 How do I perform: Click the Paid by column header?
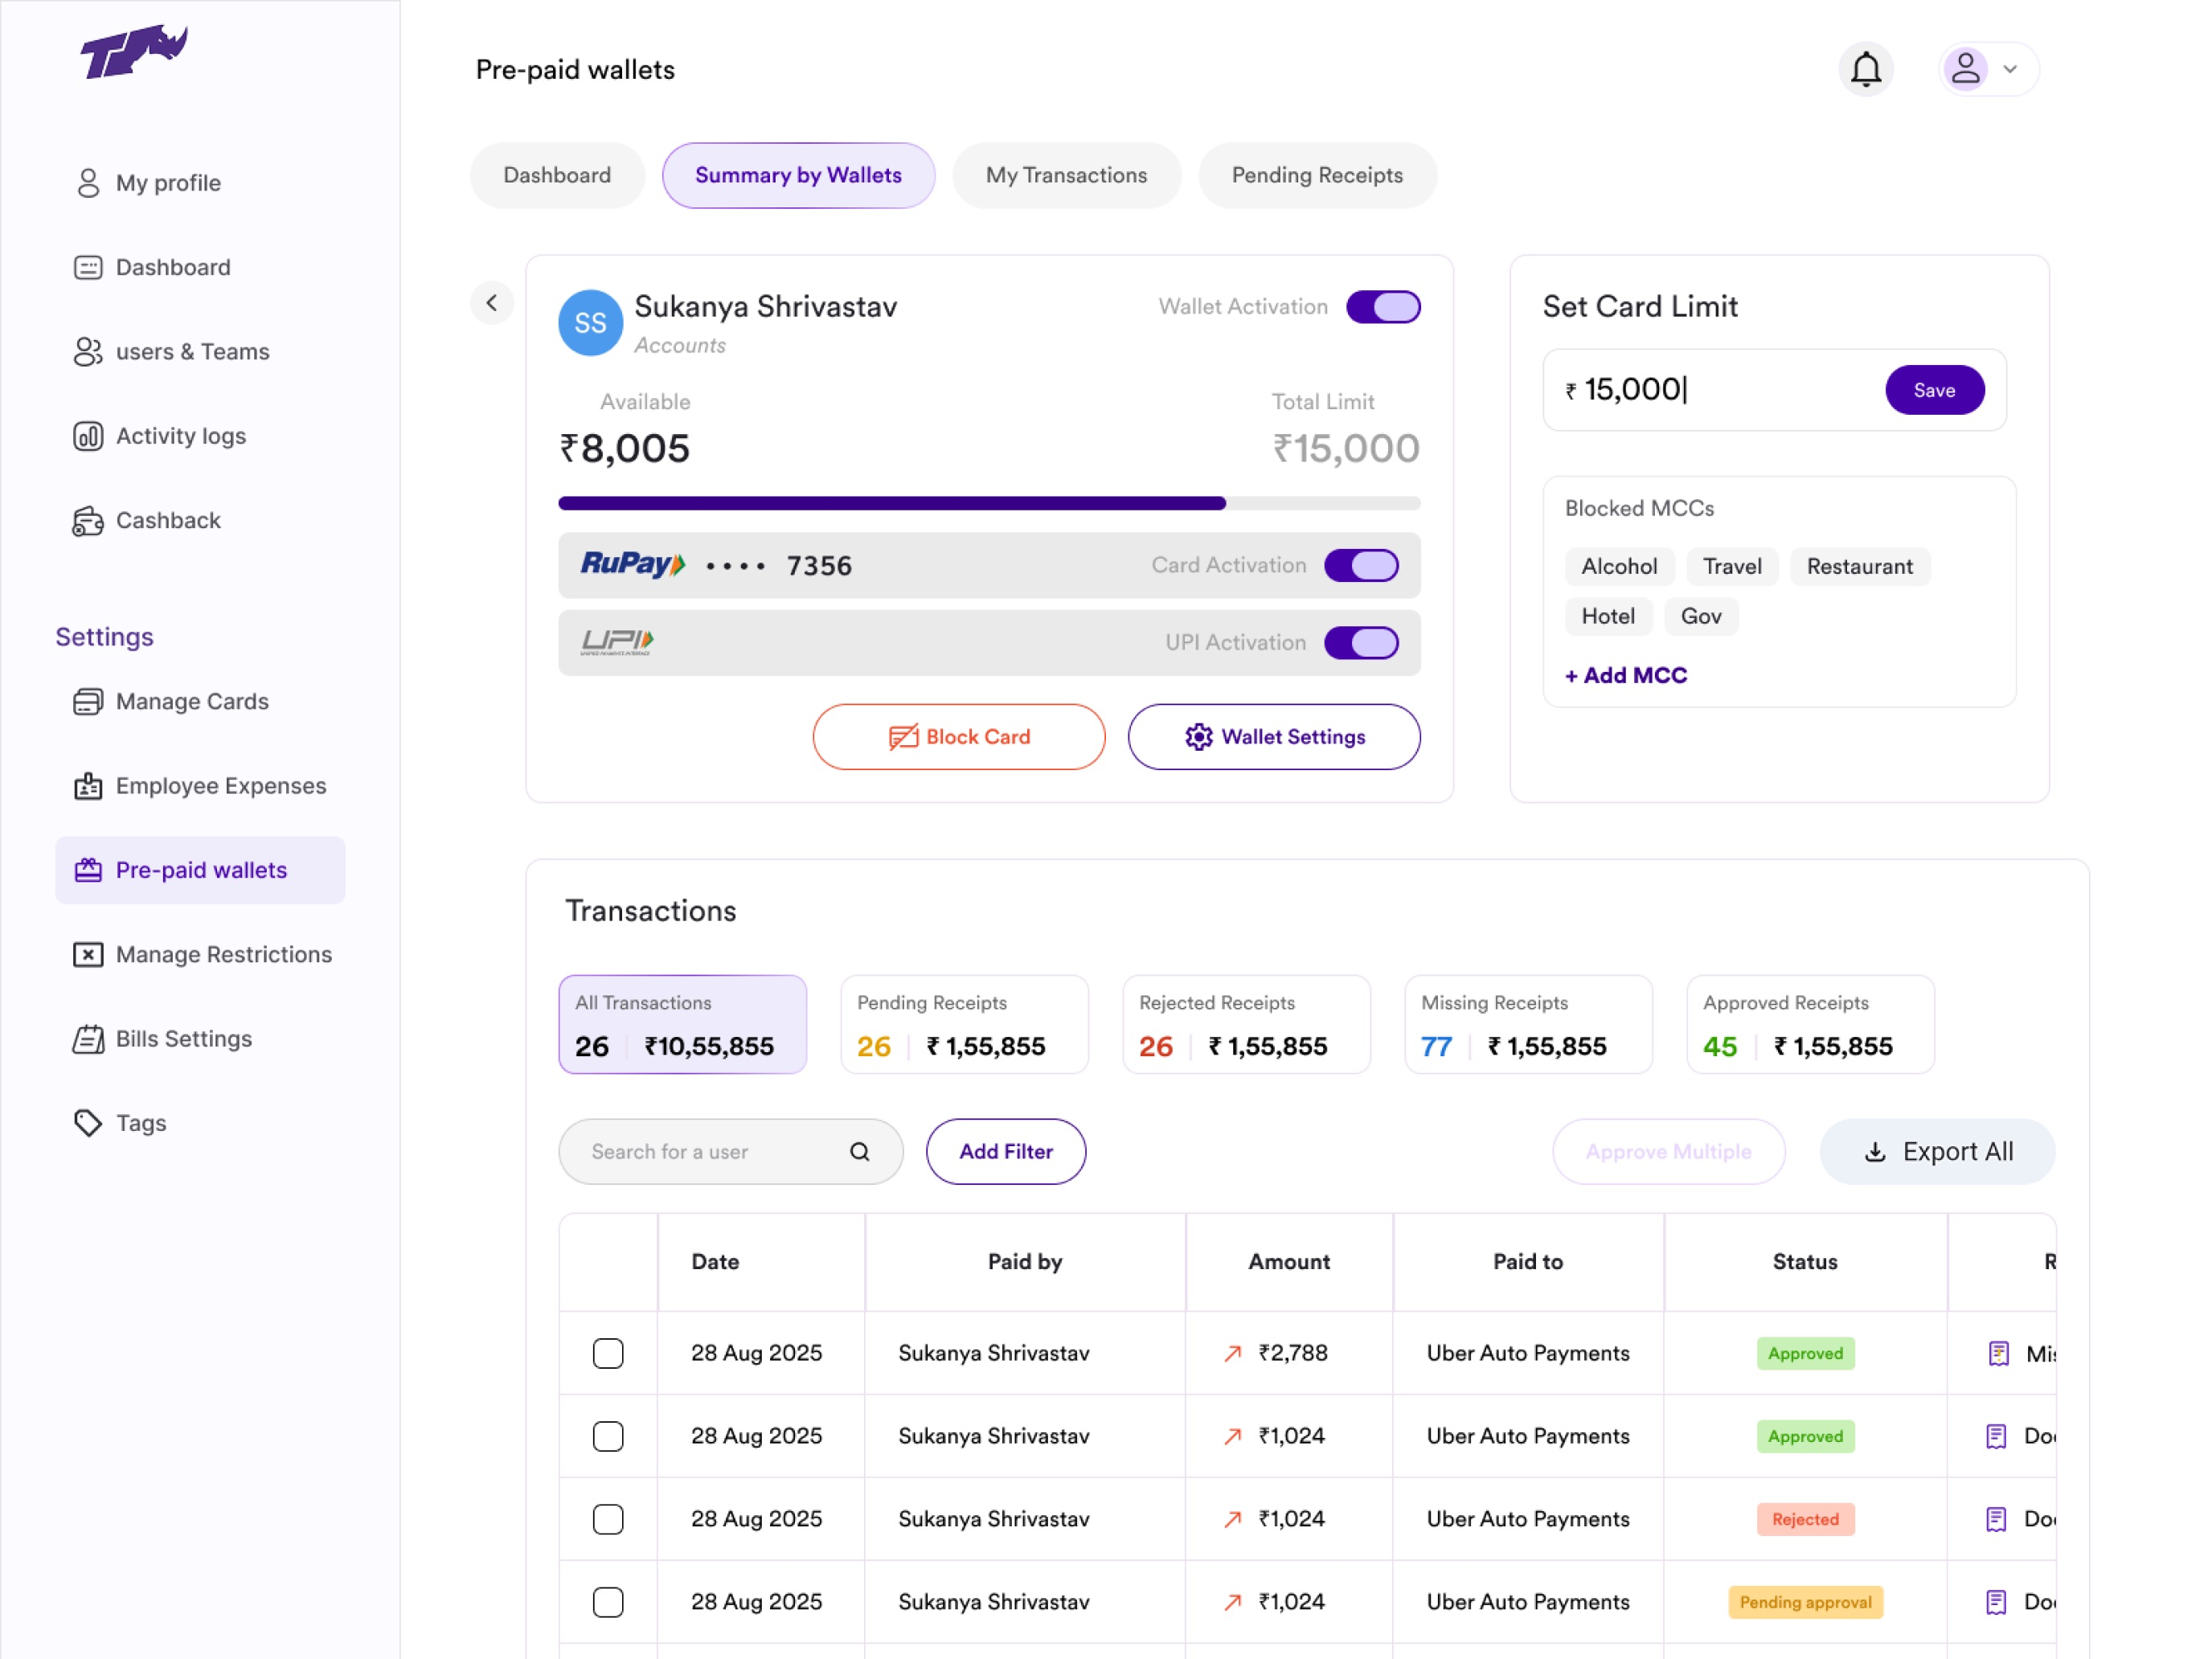click(x=1025, y=1262)
